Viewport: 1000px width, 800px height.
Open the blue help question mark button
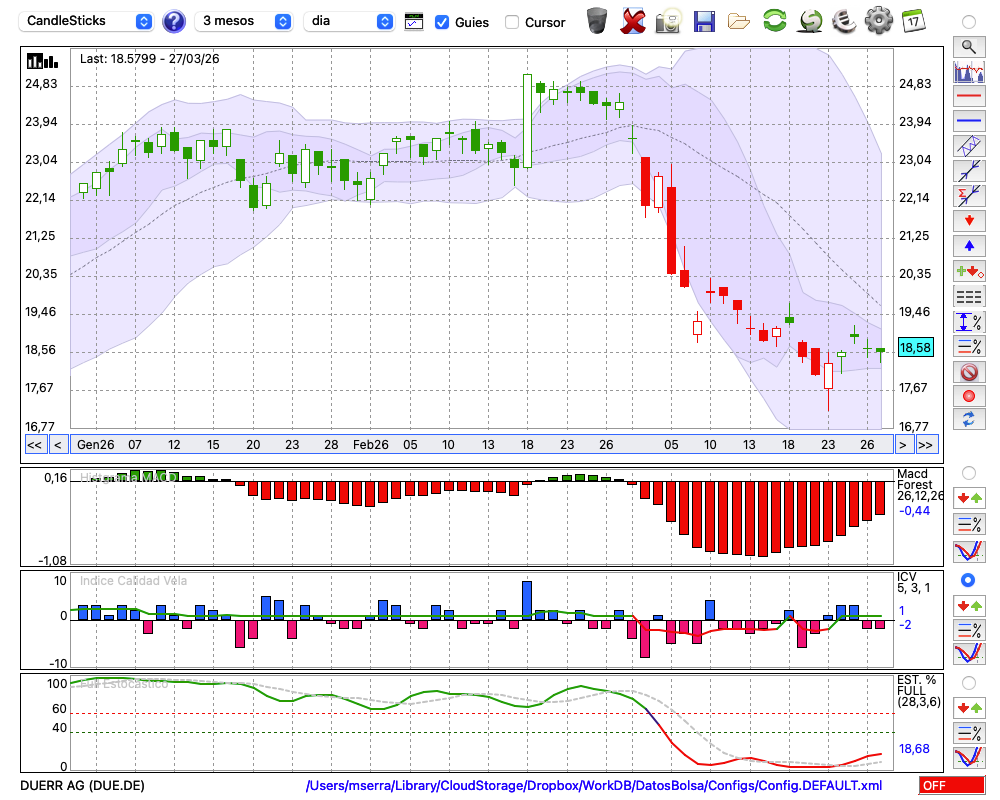[x=173, y=22]
